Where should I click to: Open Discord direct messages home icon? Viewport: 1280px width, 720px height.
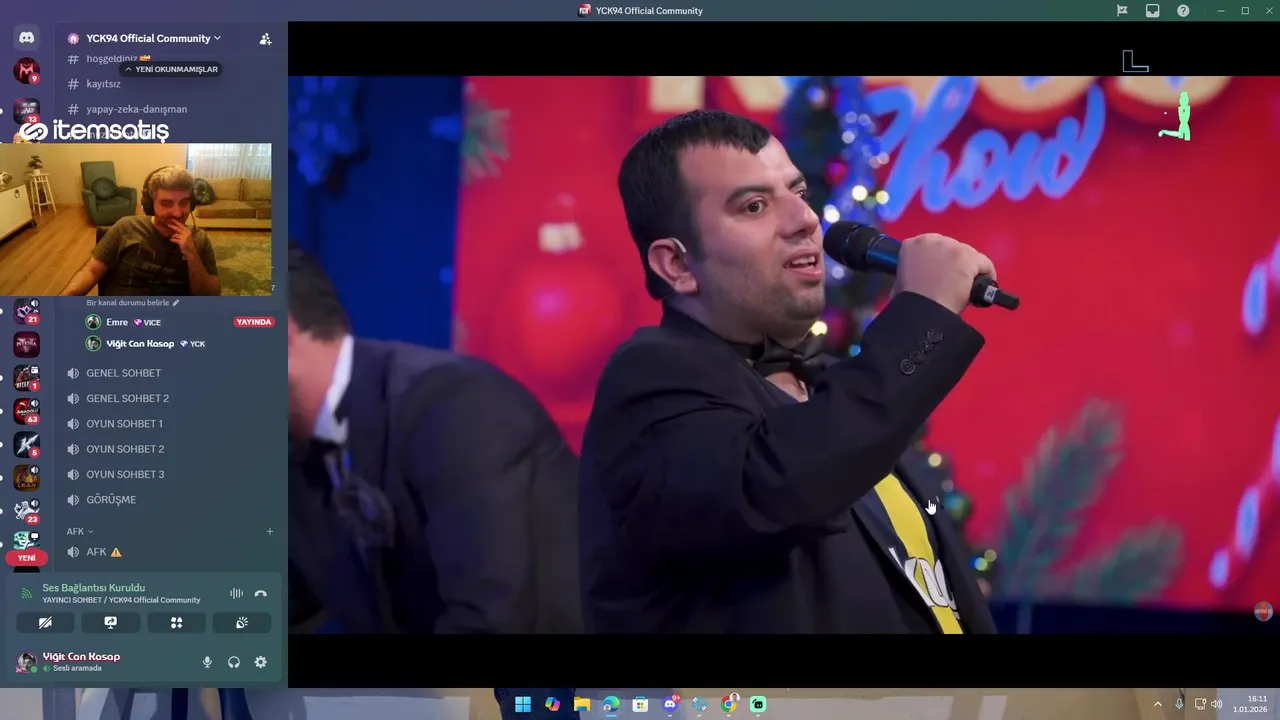pyautogui.click(x=26, y=38)
